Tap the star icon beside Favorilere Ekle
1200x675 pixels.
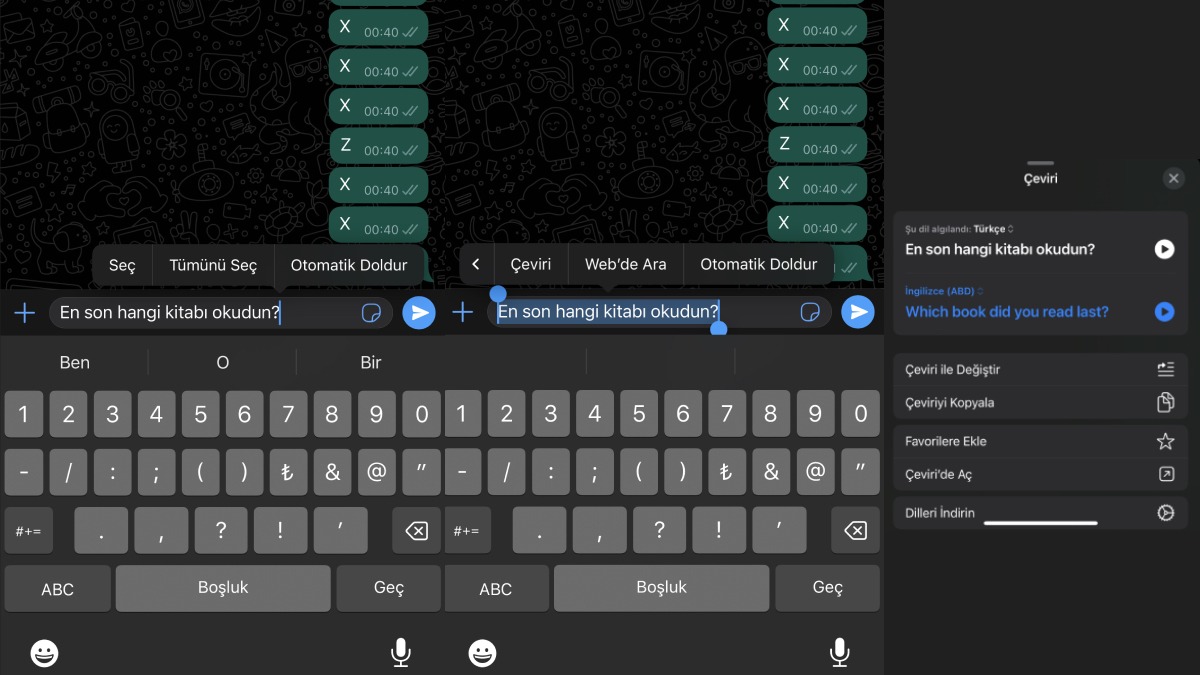click(1165, 441)
